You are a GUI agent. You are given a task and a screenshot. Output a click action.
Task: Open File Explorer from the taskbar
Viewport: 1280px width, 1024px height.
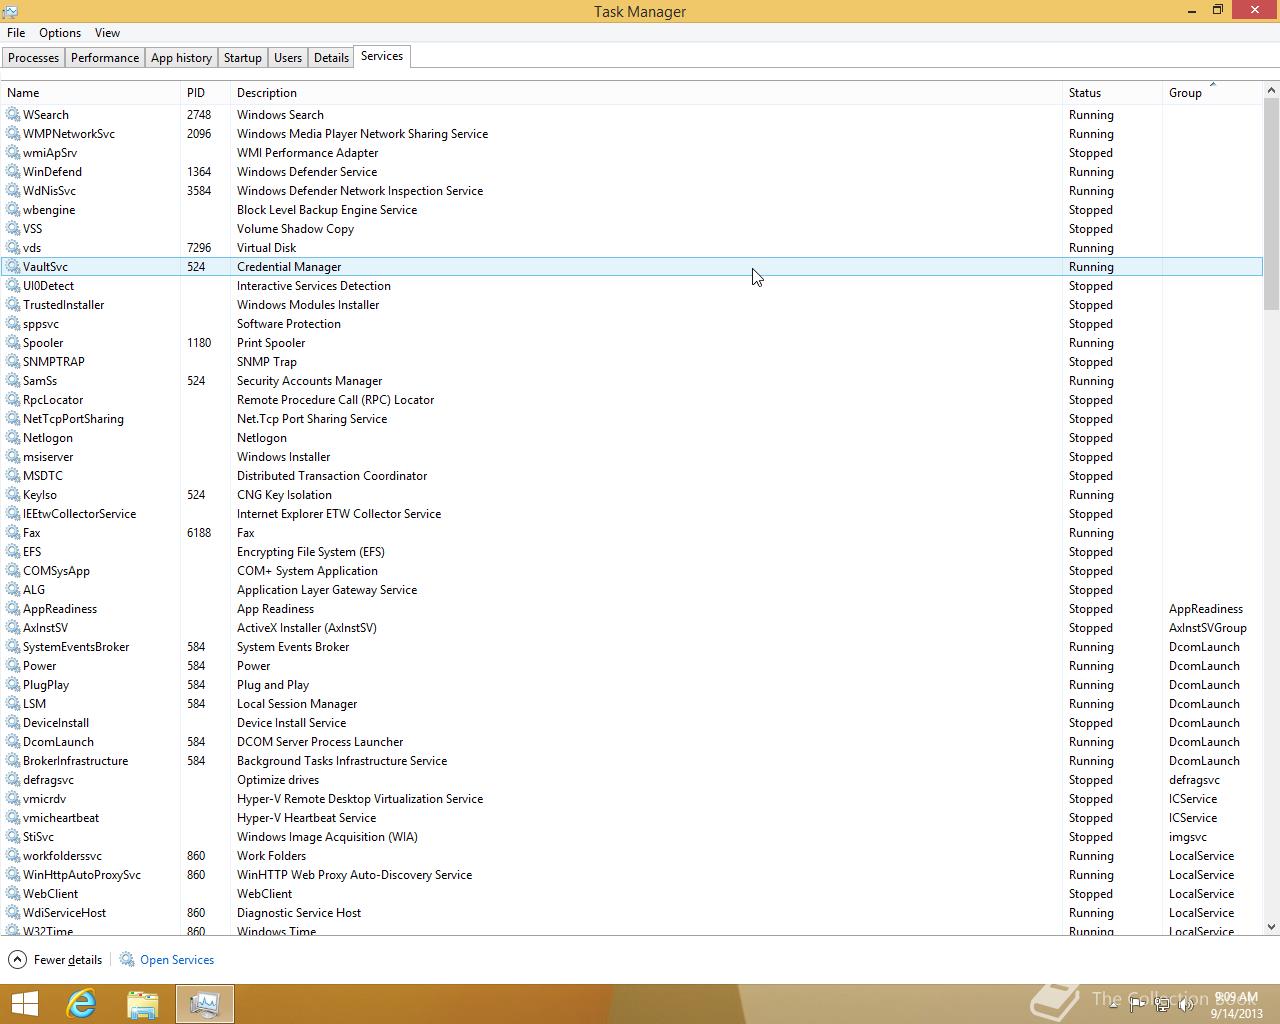coord(142,1004)
